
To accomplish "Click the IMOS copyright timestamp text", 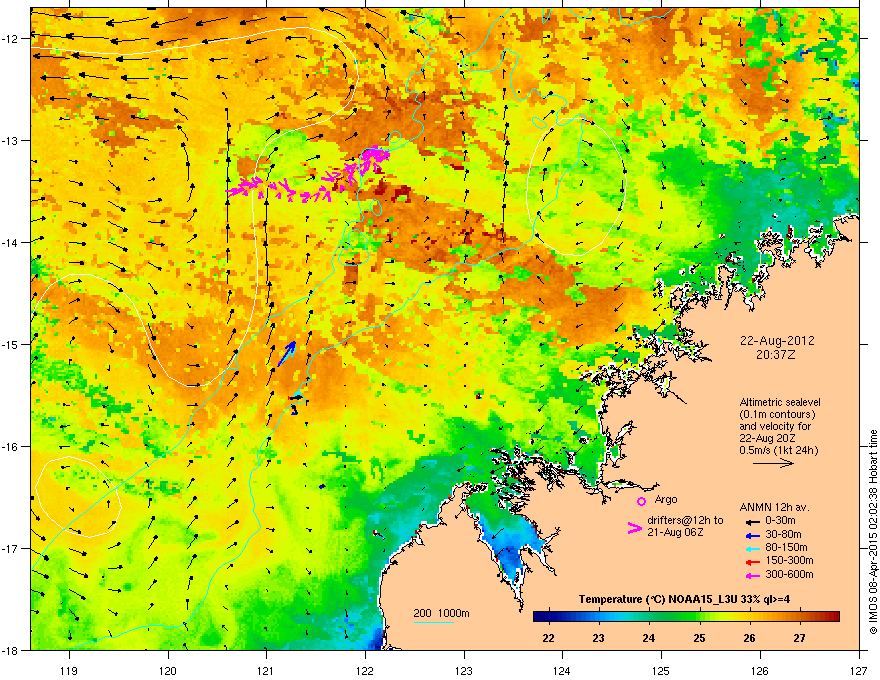I will 873,532.
